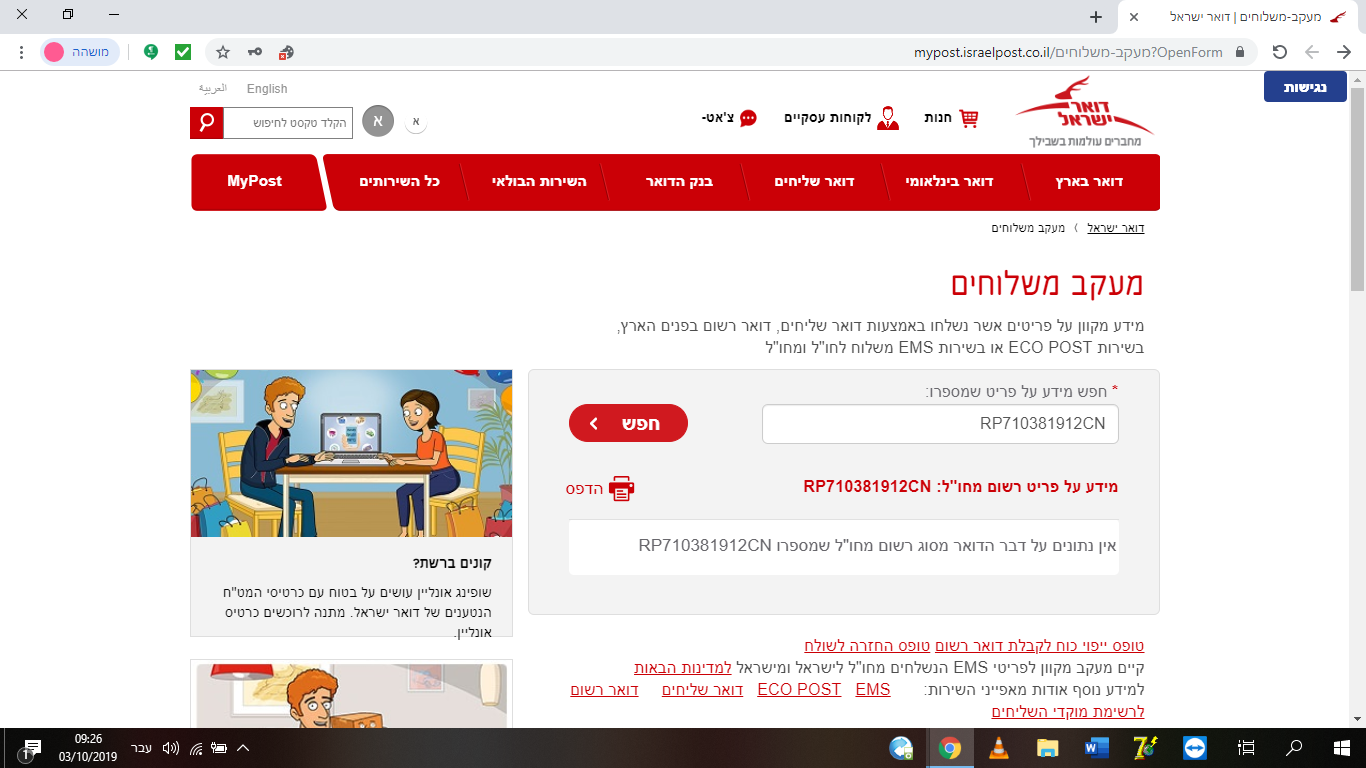Screen dimensions: 1366x768
Task: Open the טופס ייפוי כוח לקבלת דואר רשום link
Action: [x=1040, y=646]
